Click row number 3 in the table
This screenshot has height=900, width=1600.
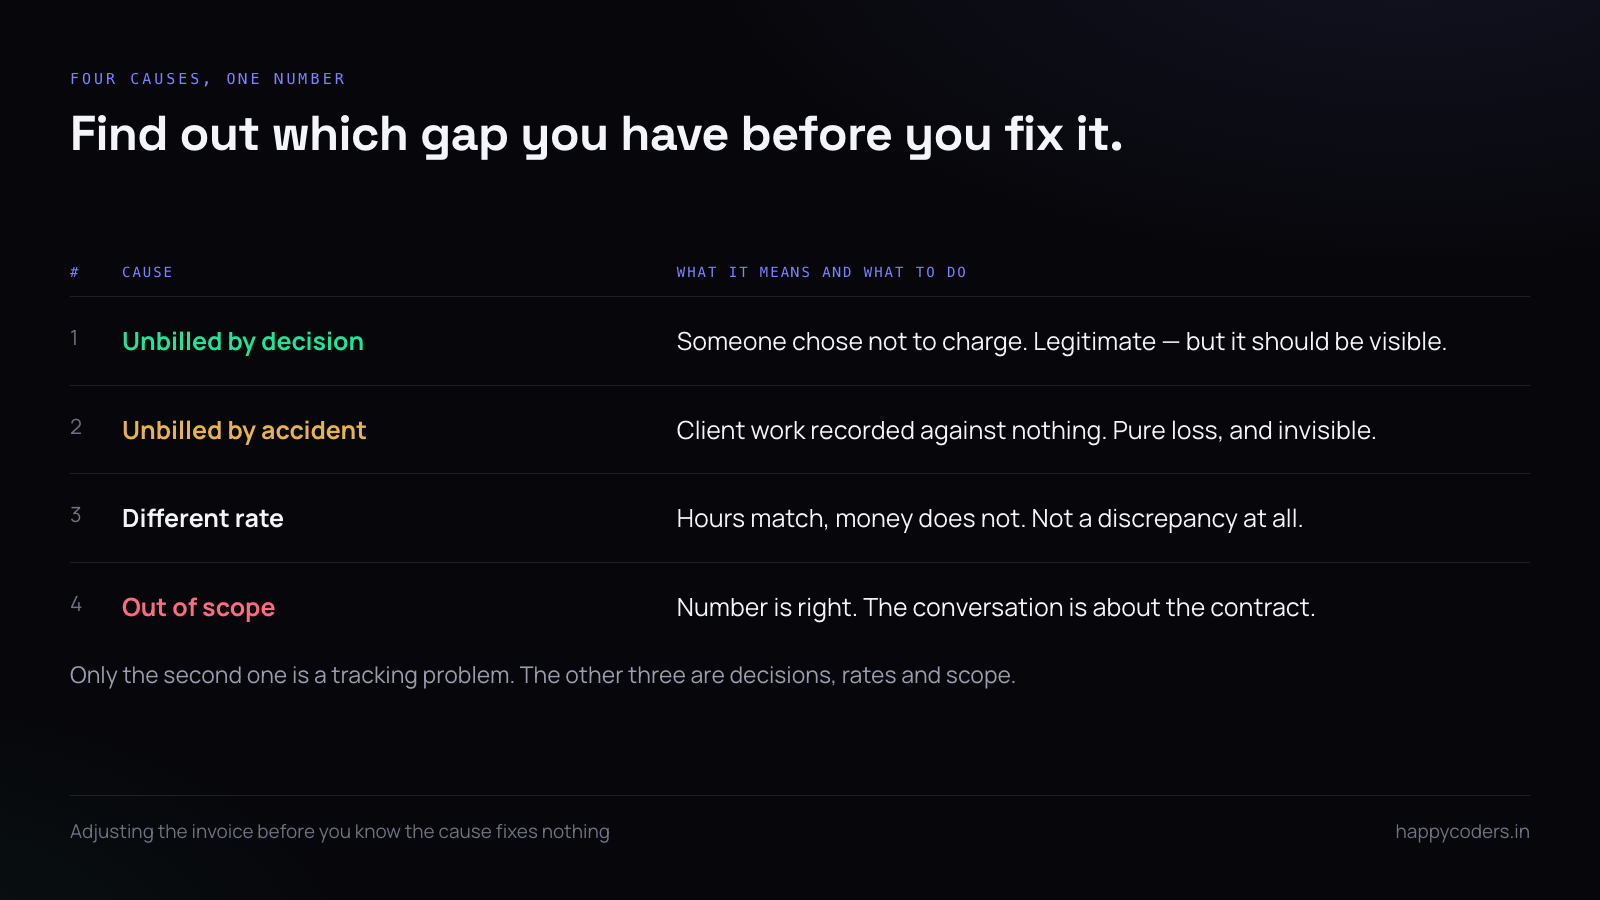(x=76, y=515)
